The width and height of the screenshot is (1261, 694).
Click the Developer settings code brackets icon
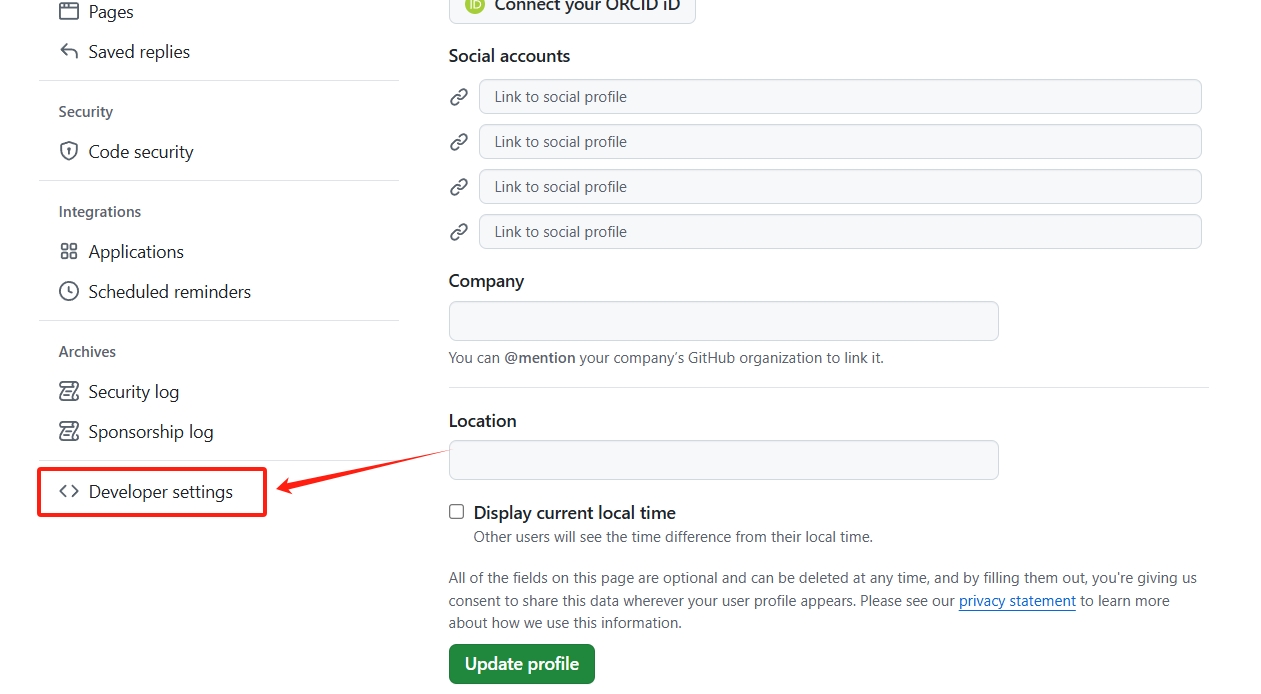[69, 492]
